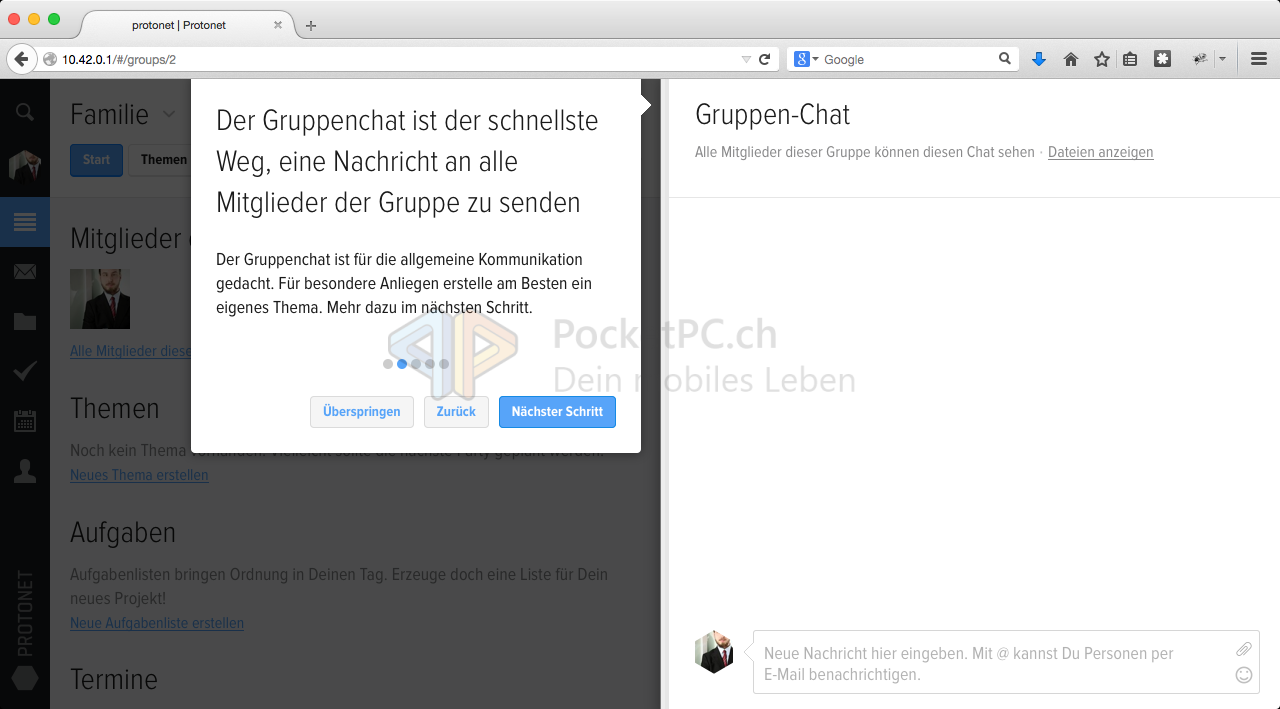Click the search icon in Protonet sidebar
This screenshot has width=1280, height=709.
(x=24, y=113)
